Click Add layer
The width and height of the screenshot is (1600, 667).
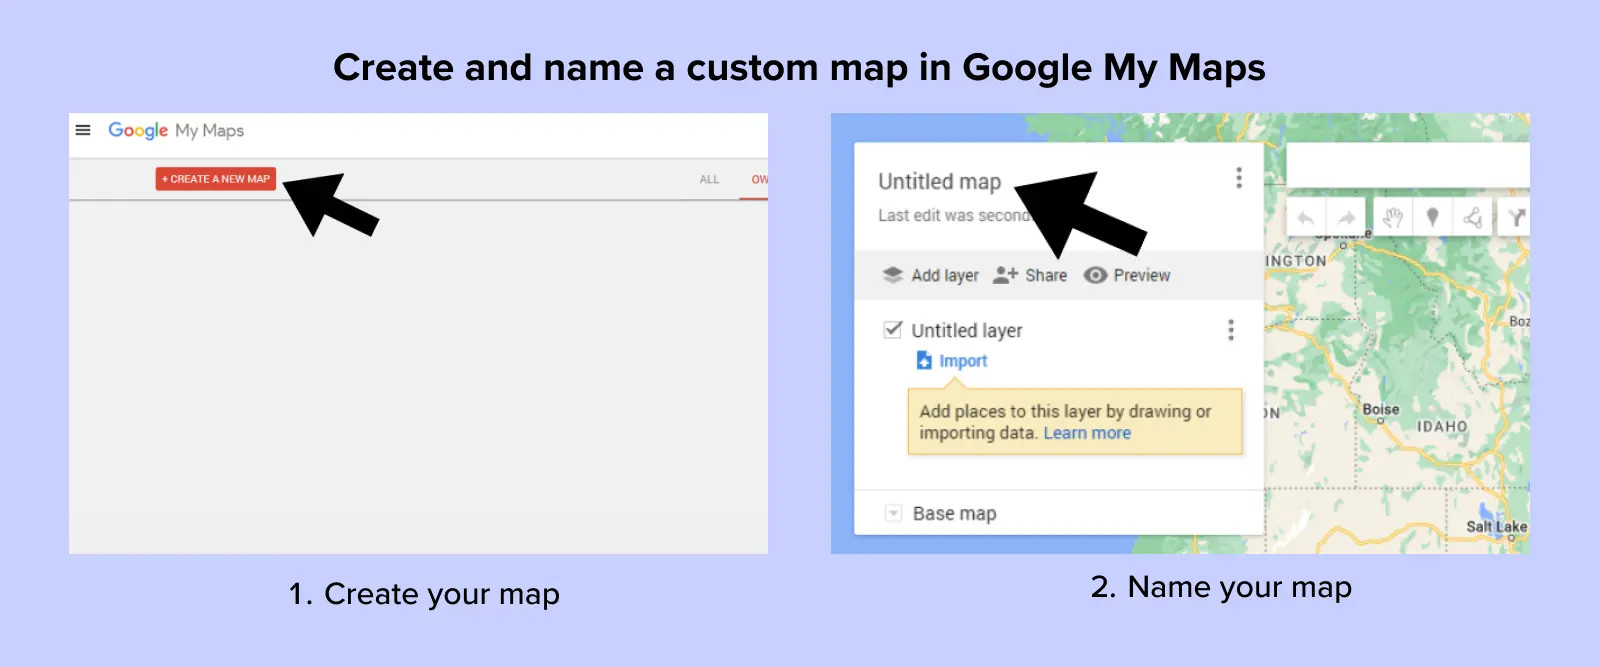point(931,276)
